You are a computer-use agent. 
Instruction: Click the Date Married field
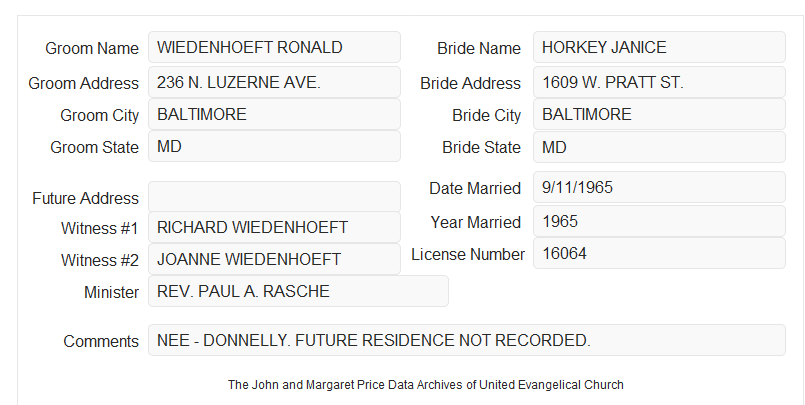[659, 187]
